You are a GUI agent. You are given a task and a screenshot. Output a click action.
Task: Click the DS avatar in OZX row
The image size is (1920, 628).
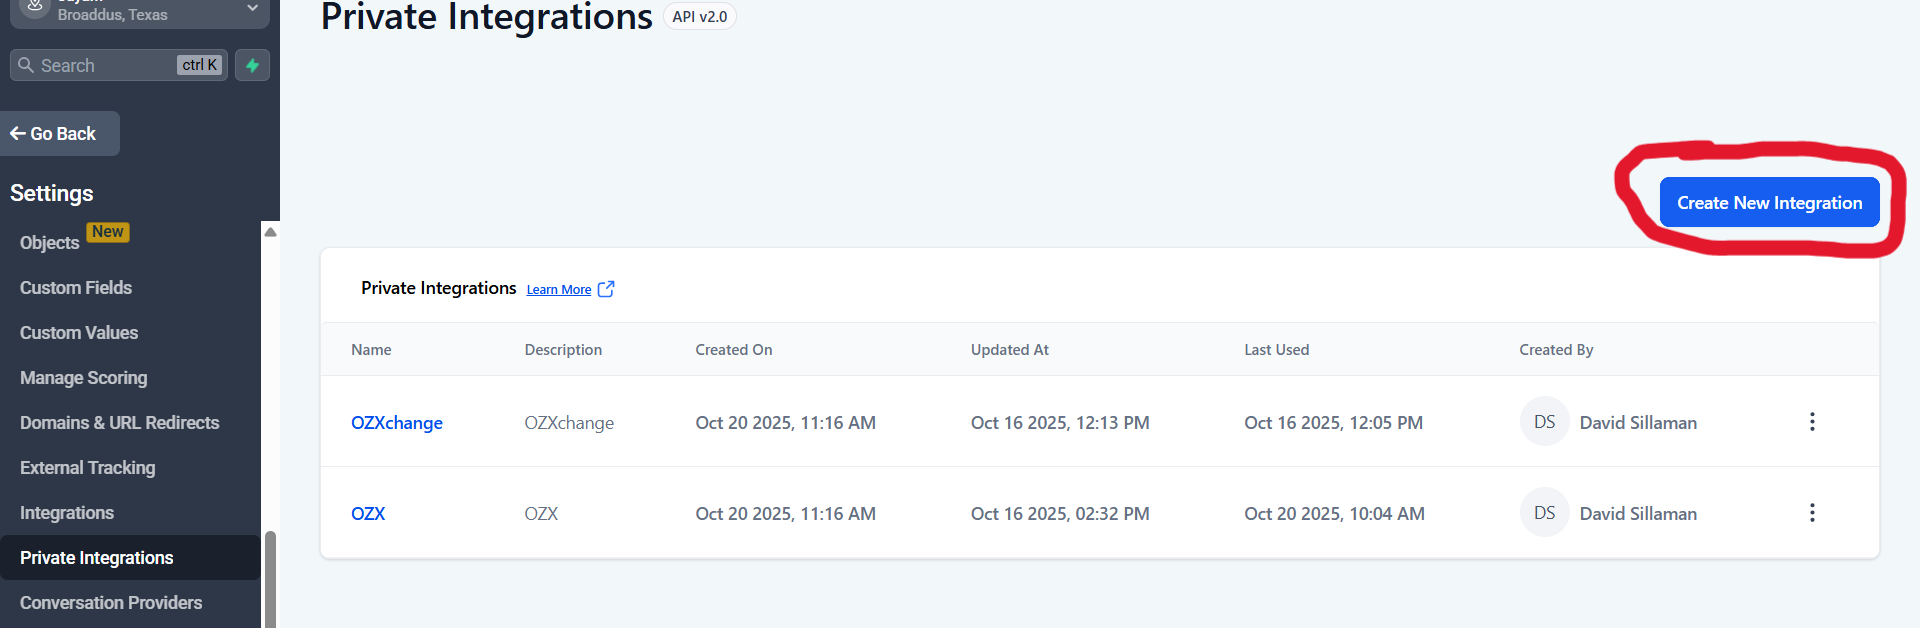(x=1544, y=513)
